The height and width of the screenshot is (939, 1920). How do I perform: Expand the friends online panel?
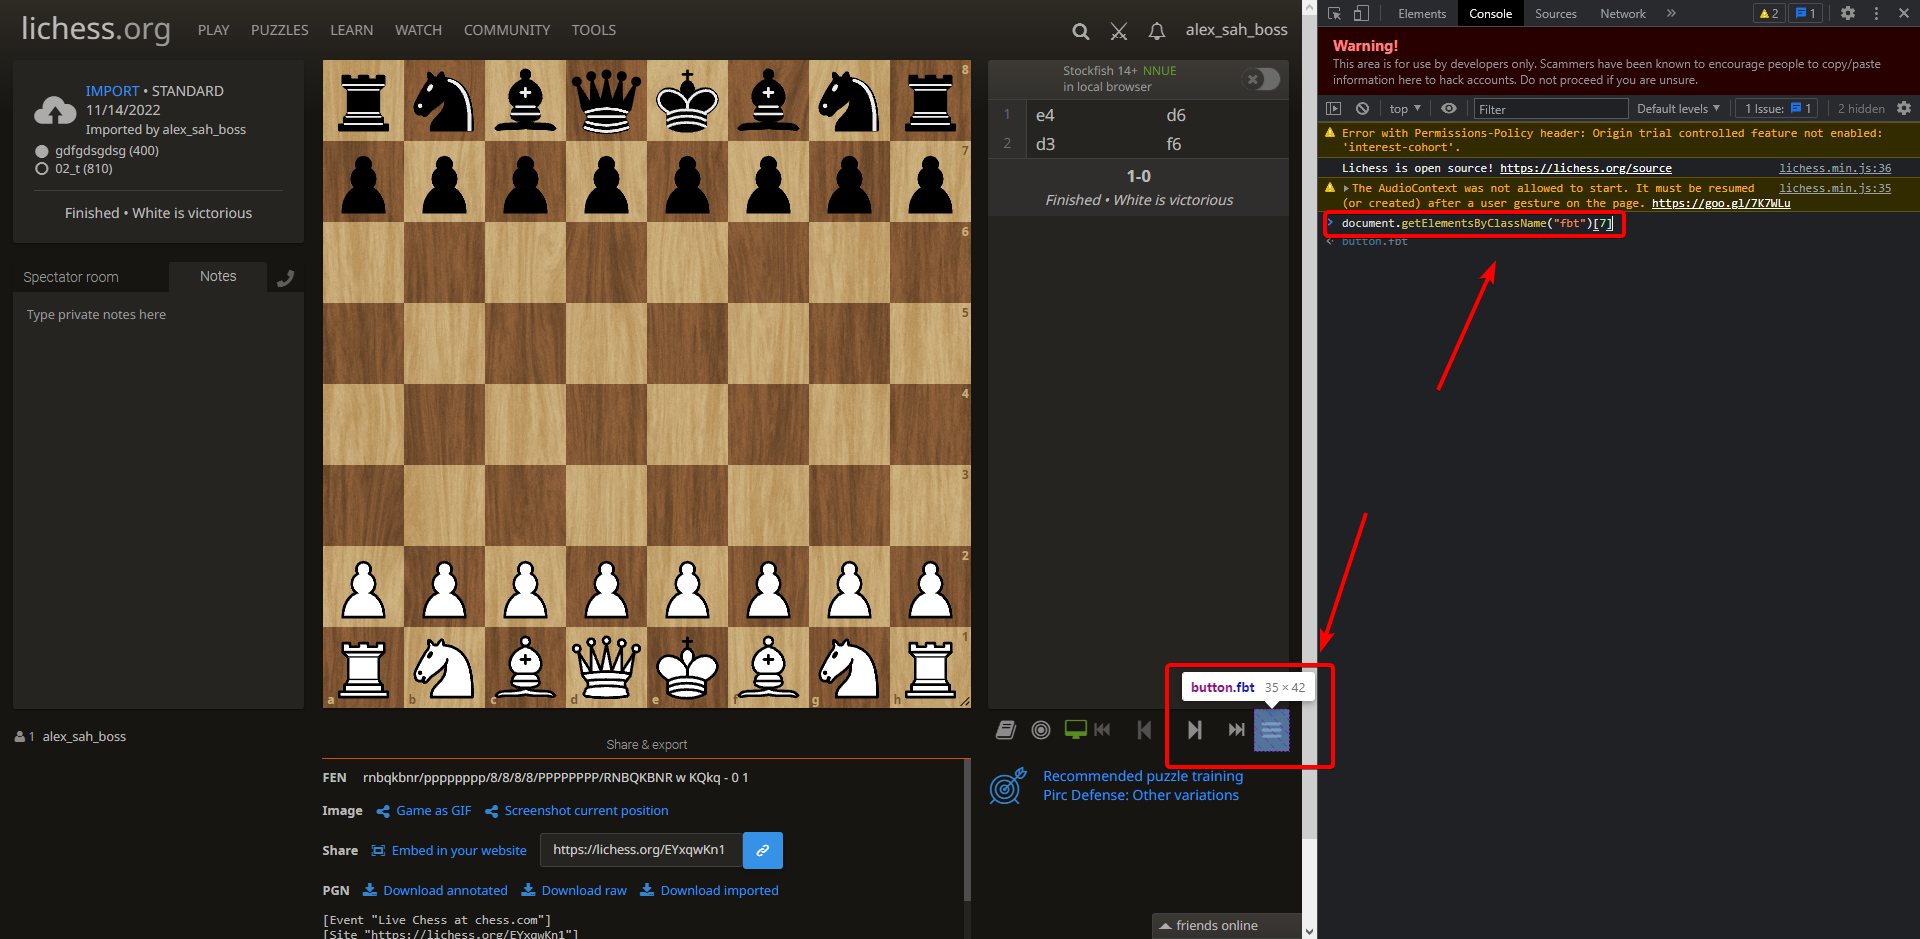[x=1227, y=926]
